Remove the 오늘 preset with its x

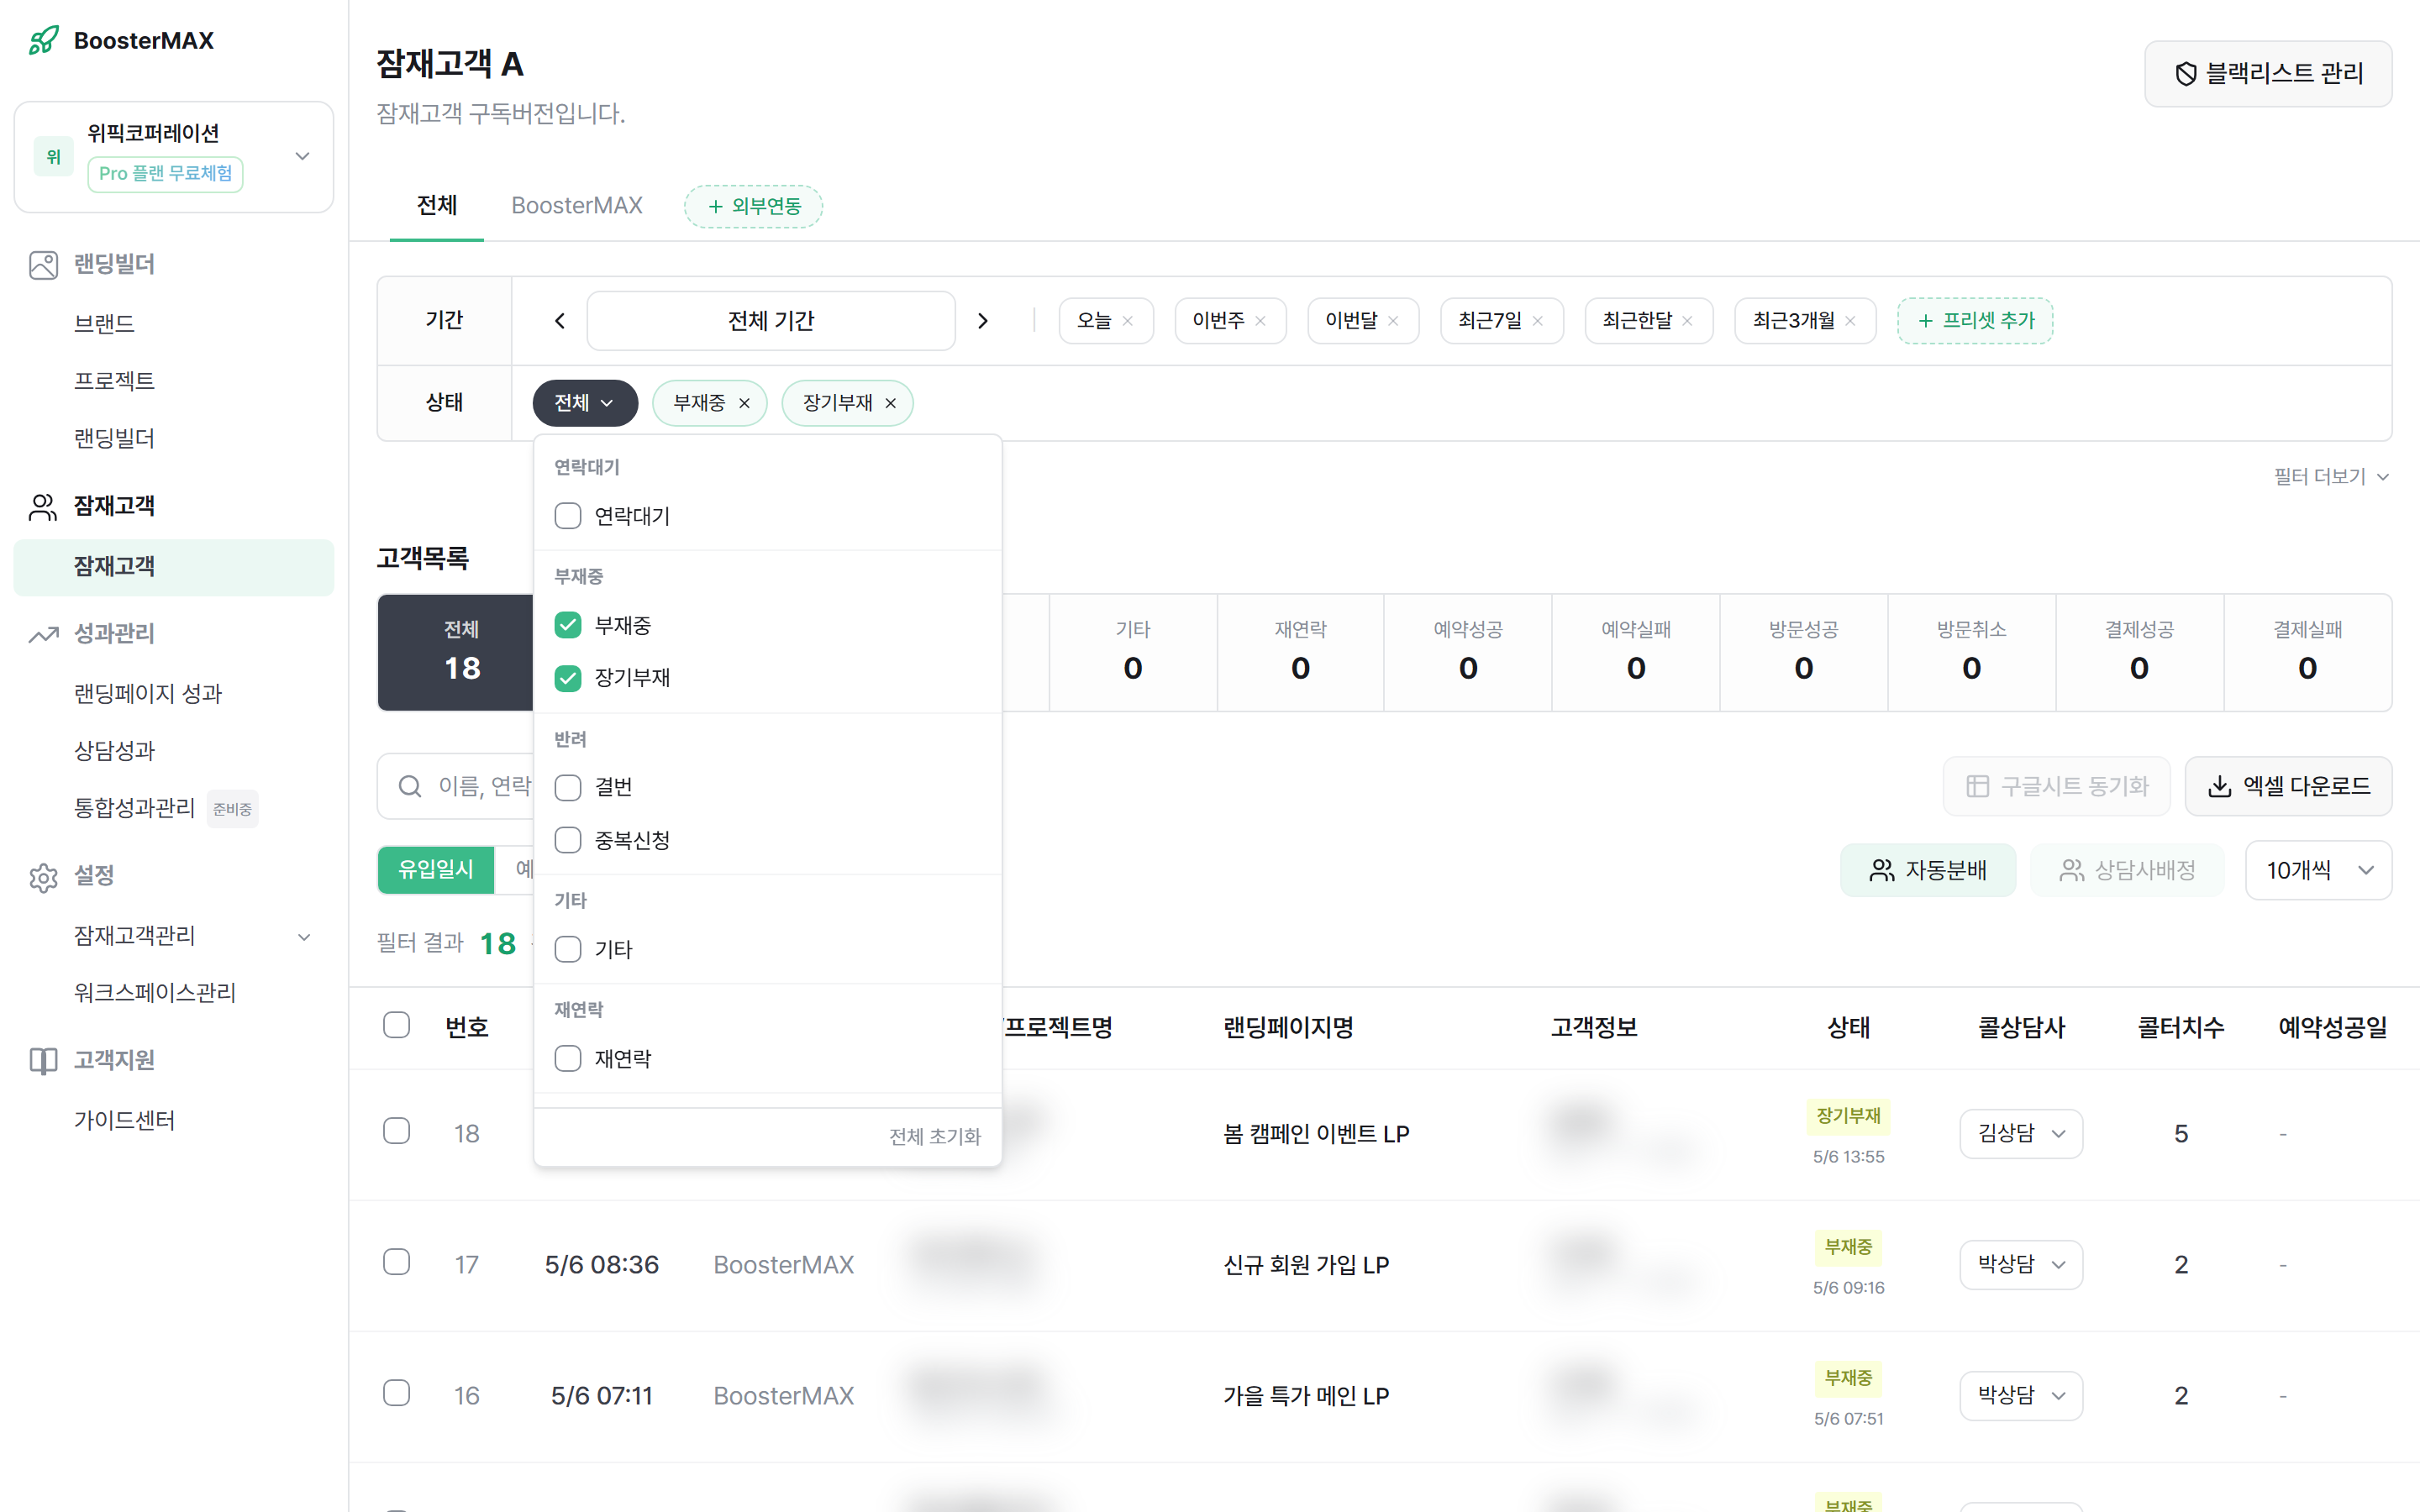1127,321
